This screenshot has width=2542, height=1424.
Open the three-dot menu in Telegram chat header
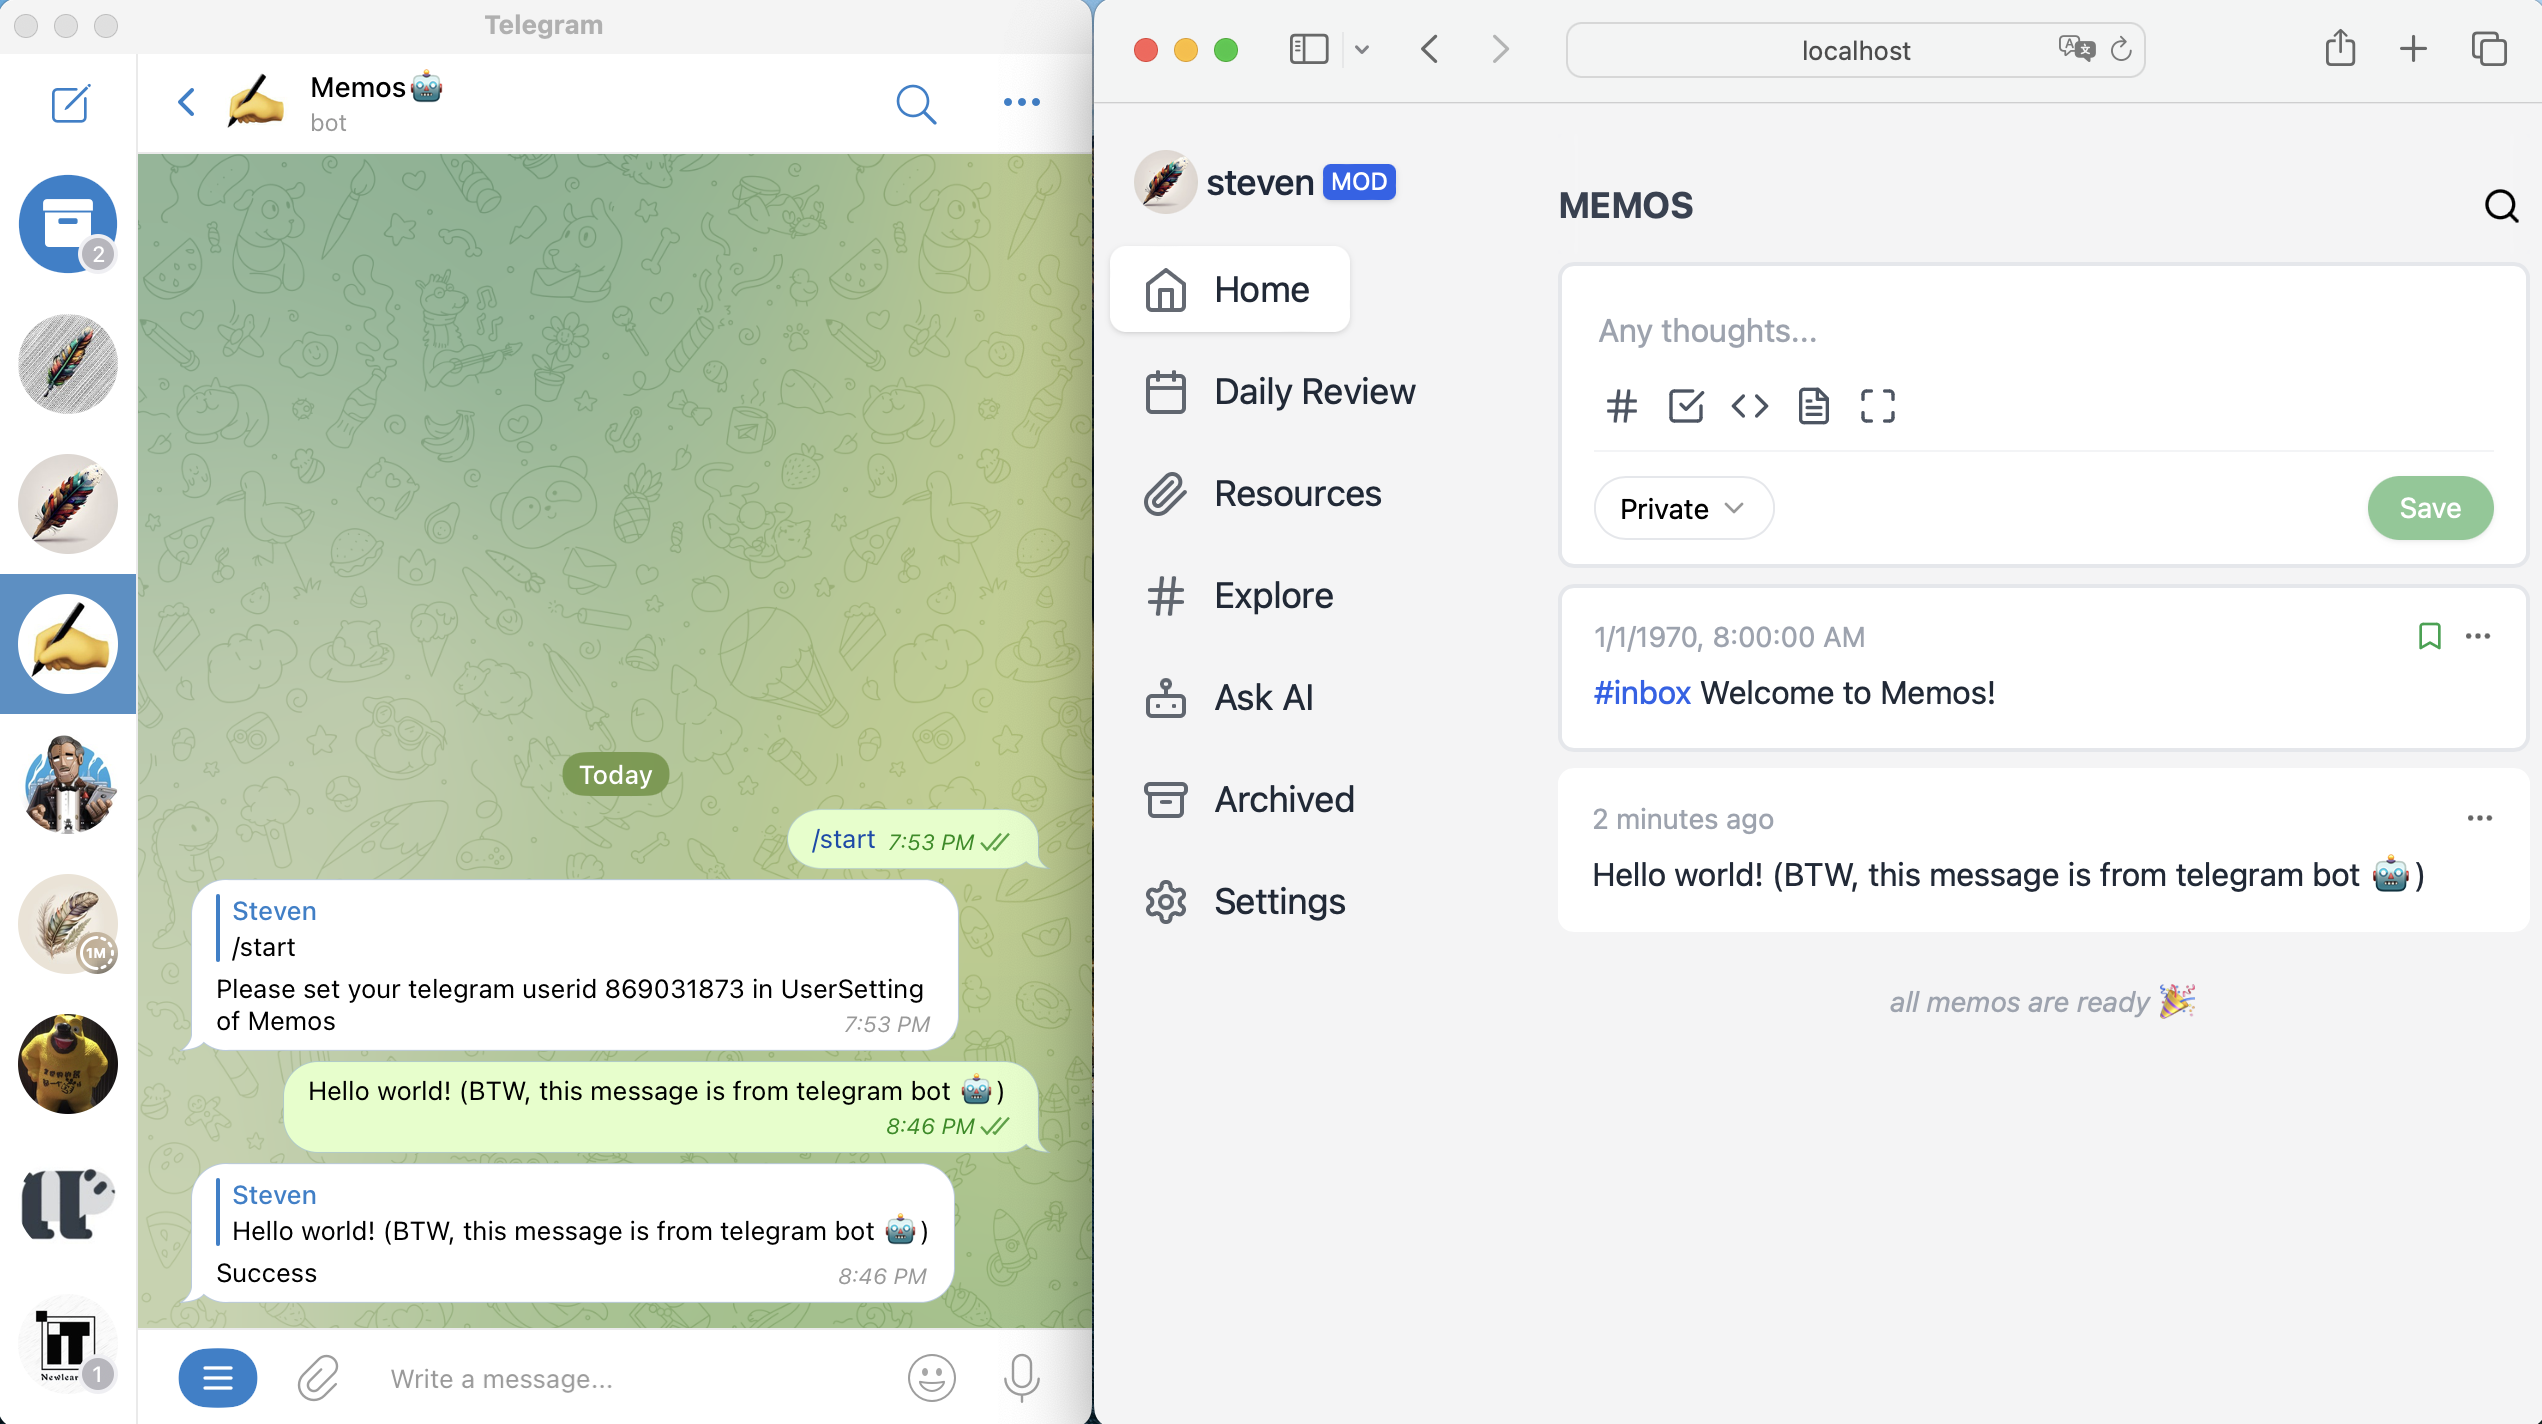[1021, 102]
